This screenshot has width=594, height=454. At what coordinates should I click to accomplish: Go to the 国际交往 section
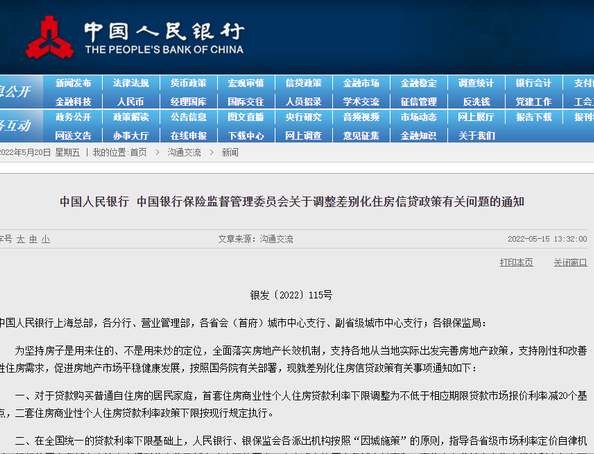(246, 102)
